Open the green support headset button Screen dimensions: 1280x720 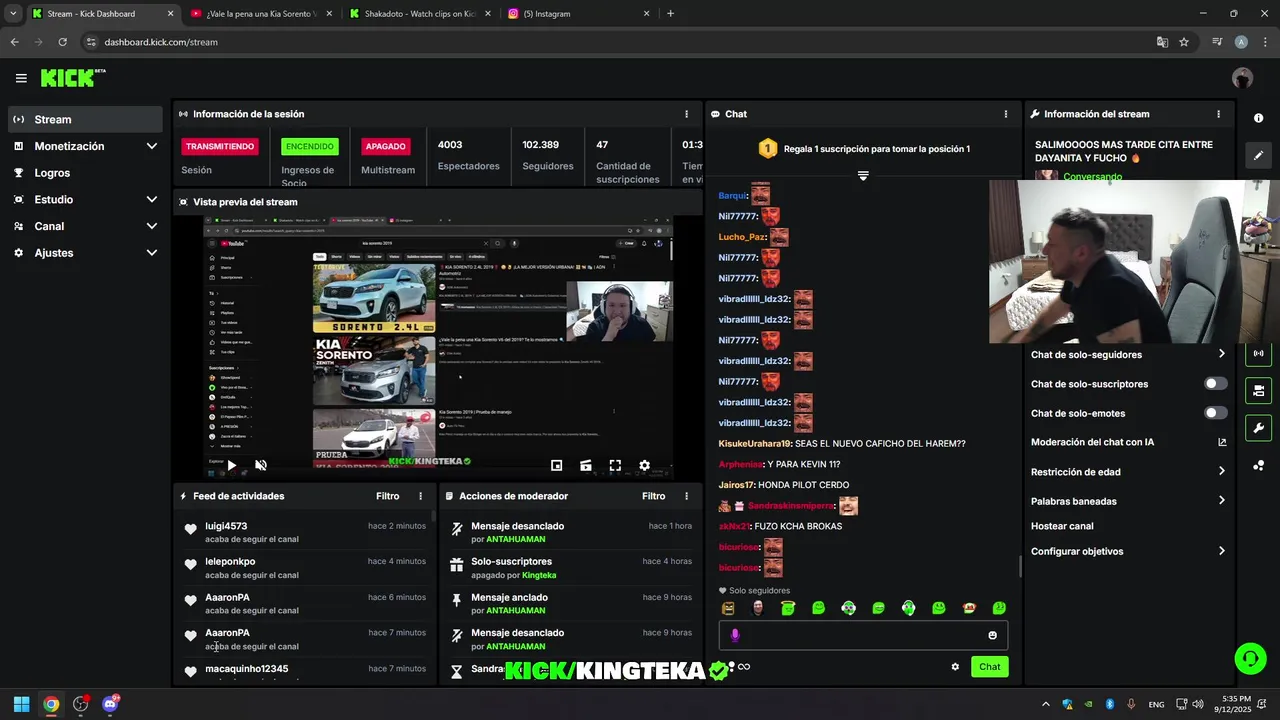coord(1250,658)
